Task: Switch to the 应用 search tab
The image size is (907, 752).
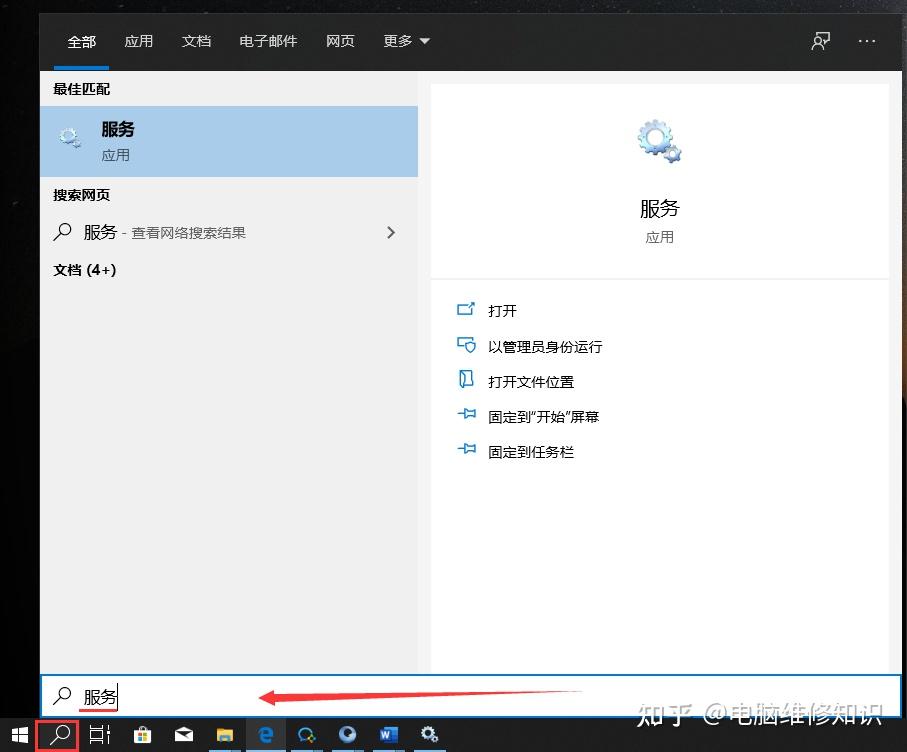Action: pyautogui.click(x=139, y=41)
